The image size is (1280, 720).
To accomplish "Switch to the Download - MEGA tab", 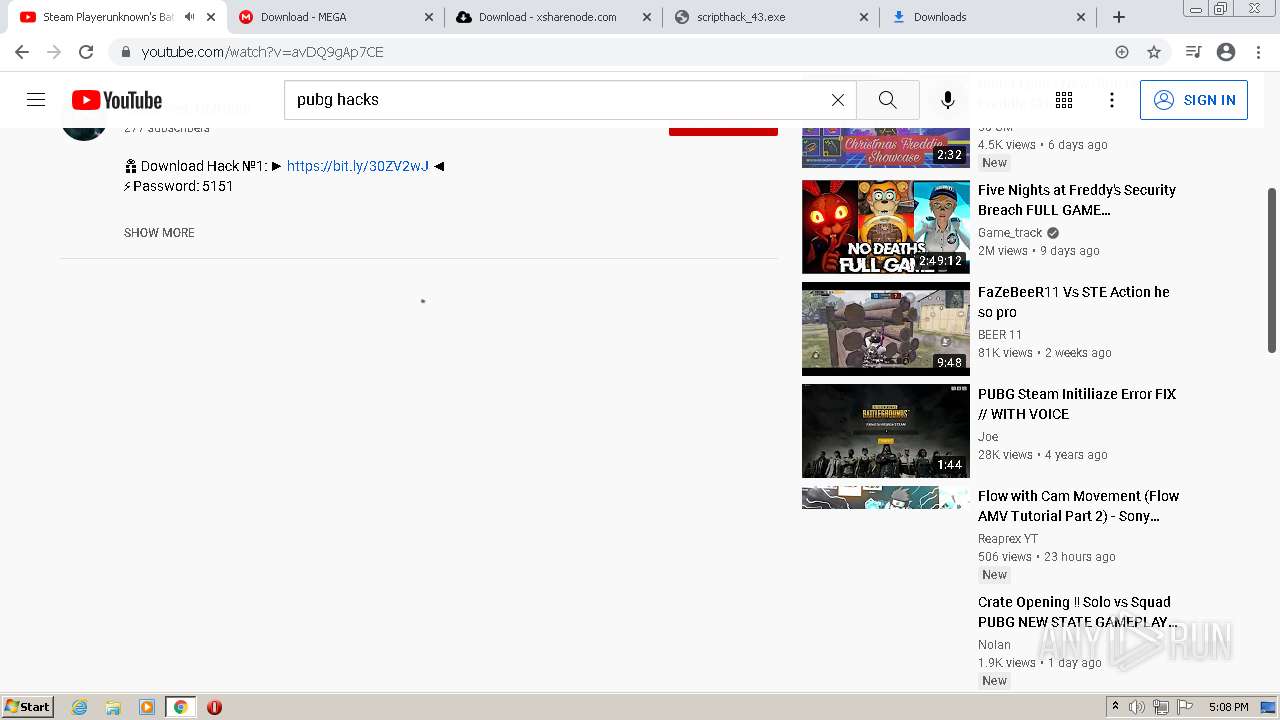I will (336, 17).
